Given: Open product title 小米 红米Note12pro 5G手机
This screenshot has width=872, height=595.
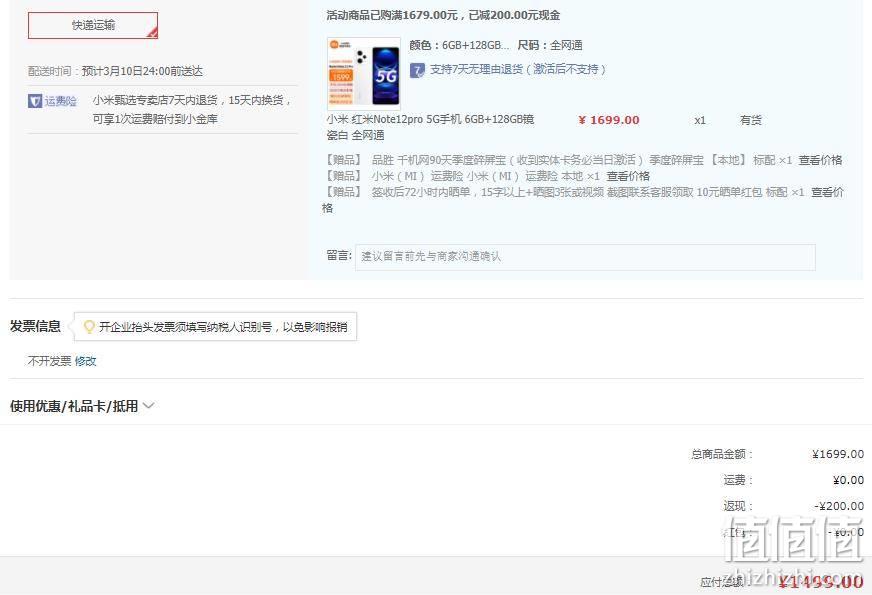Looking at the screenshot, I should tap(430, 127).
